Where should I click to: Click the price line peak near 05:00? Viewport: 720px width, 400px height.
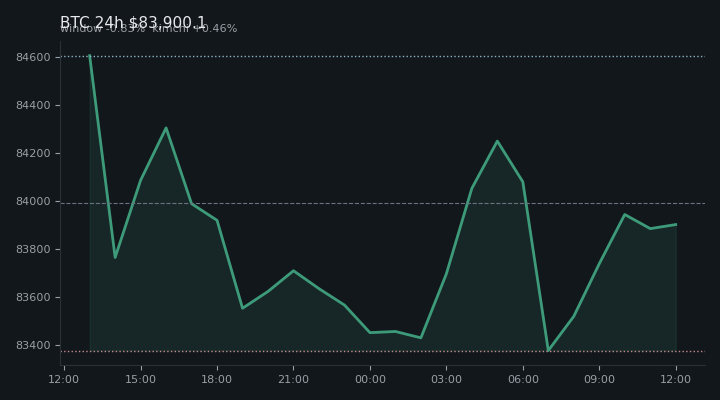click(x=497, y=141)
